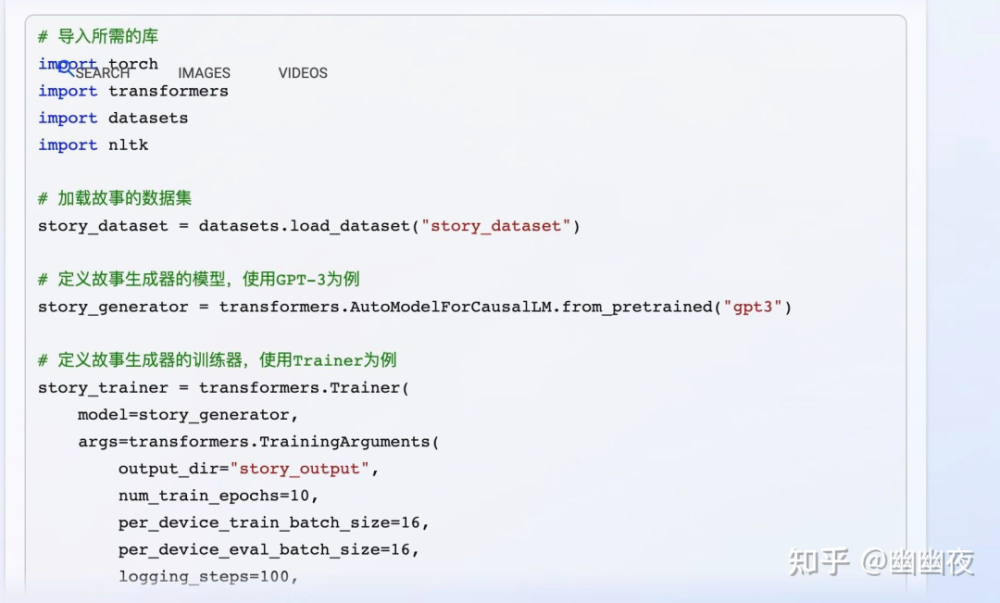Screen dimensions: 1000x603
Task: Click the 加载故事的数据集 comment line
Action: click(115, 198)
